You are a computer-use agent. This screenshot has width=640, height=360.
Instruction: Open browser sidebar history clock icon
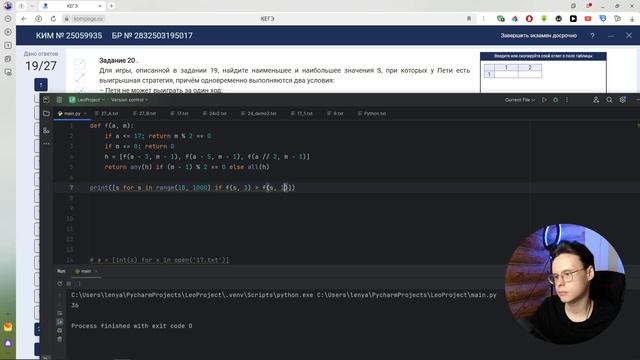(8, 19)
